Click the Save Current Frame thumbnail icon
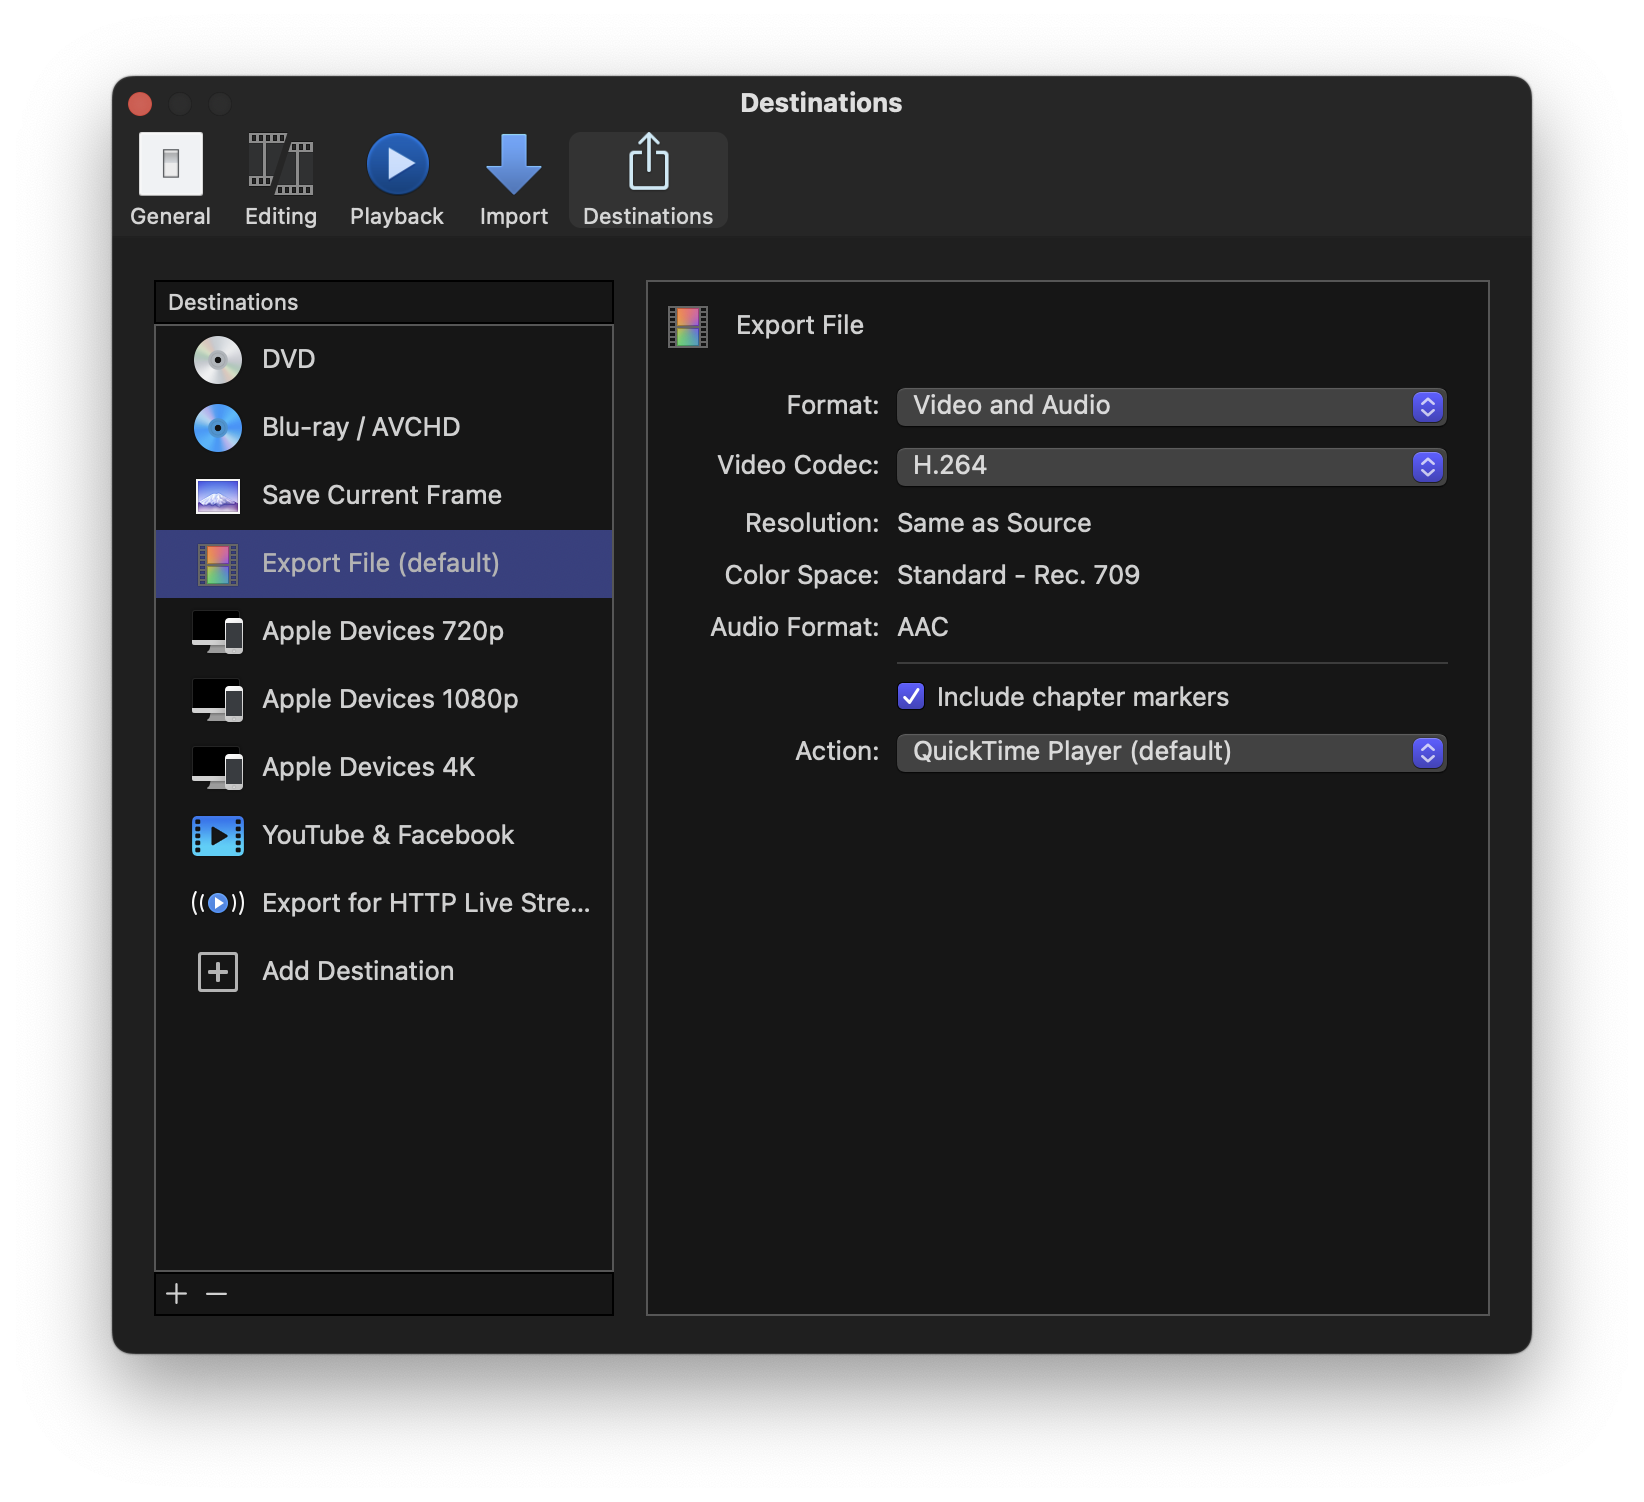This screenshot has height=1502, width=1644. (218, 496)
